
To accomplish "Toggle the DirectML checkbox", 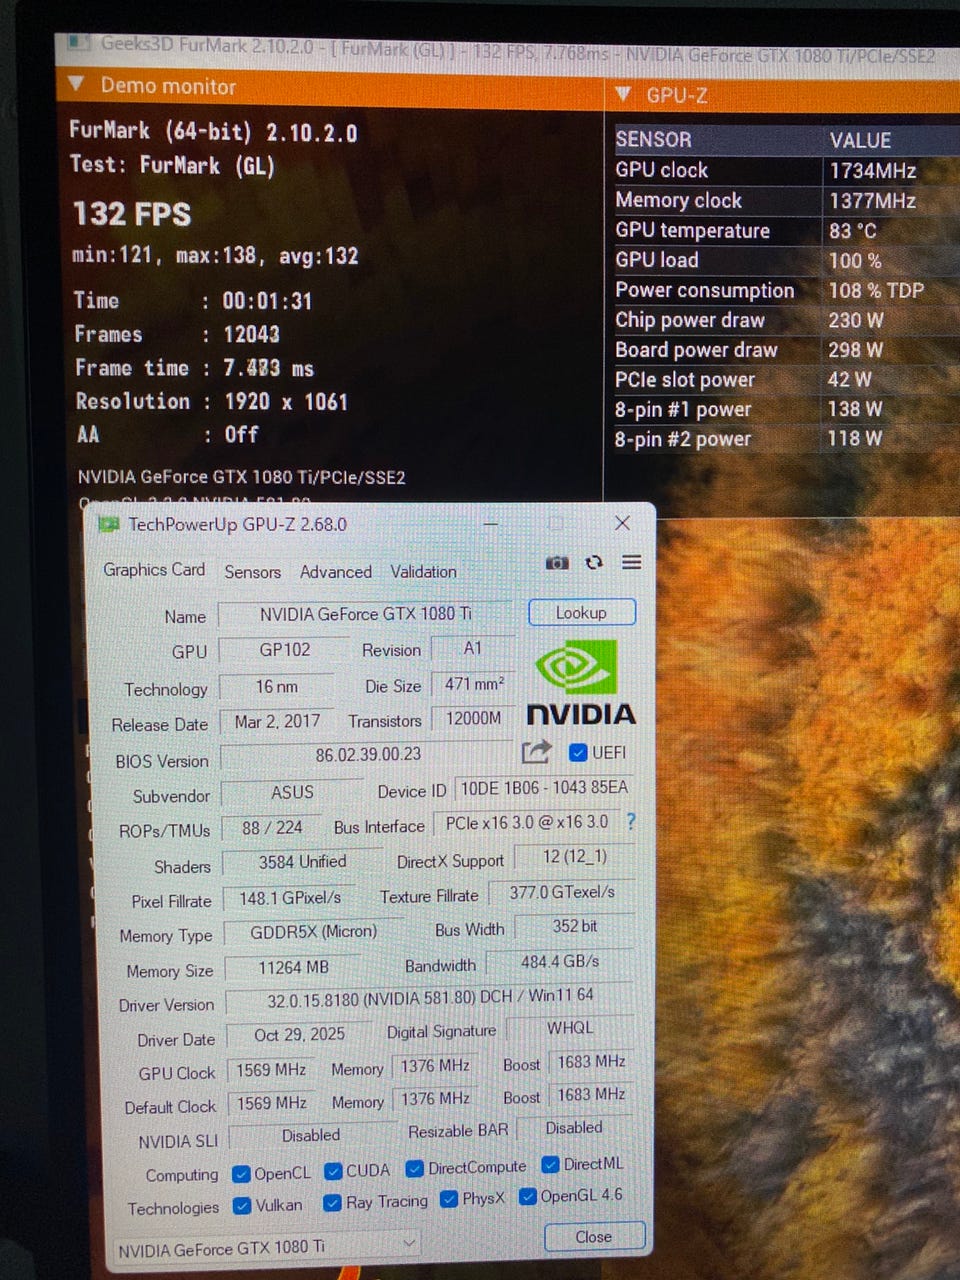I will [550, 1165].
